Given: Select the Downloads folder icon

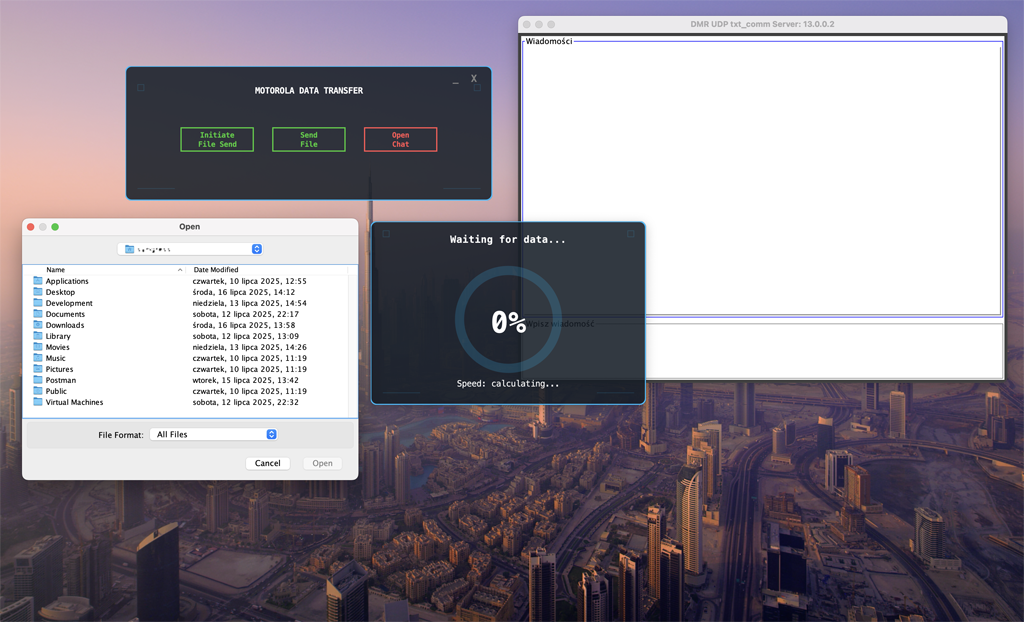Looking at the screenshot, I should pyautogui.click(x=38, y=325).
